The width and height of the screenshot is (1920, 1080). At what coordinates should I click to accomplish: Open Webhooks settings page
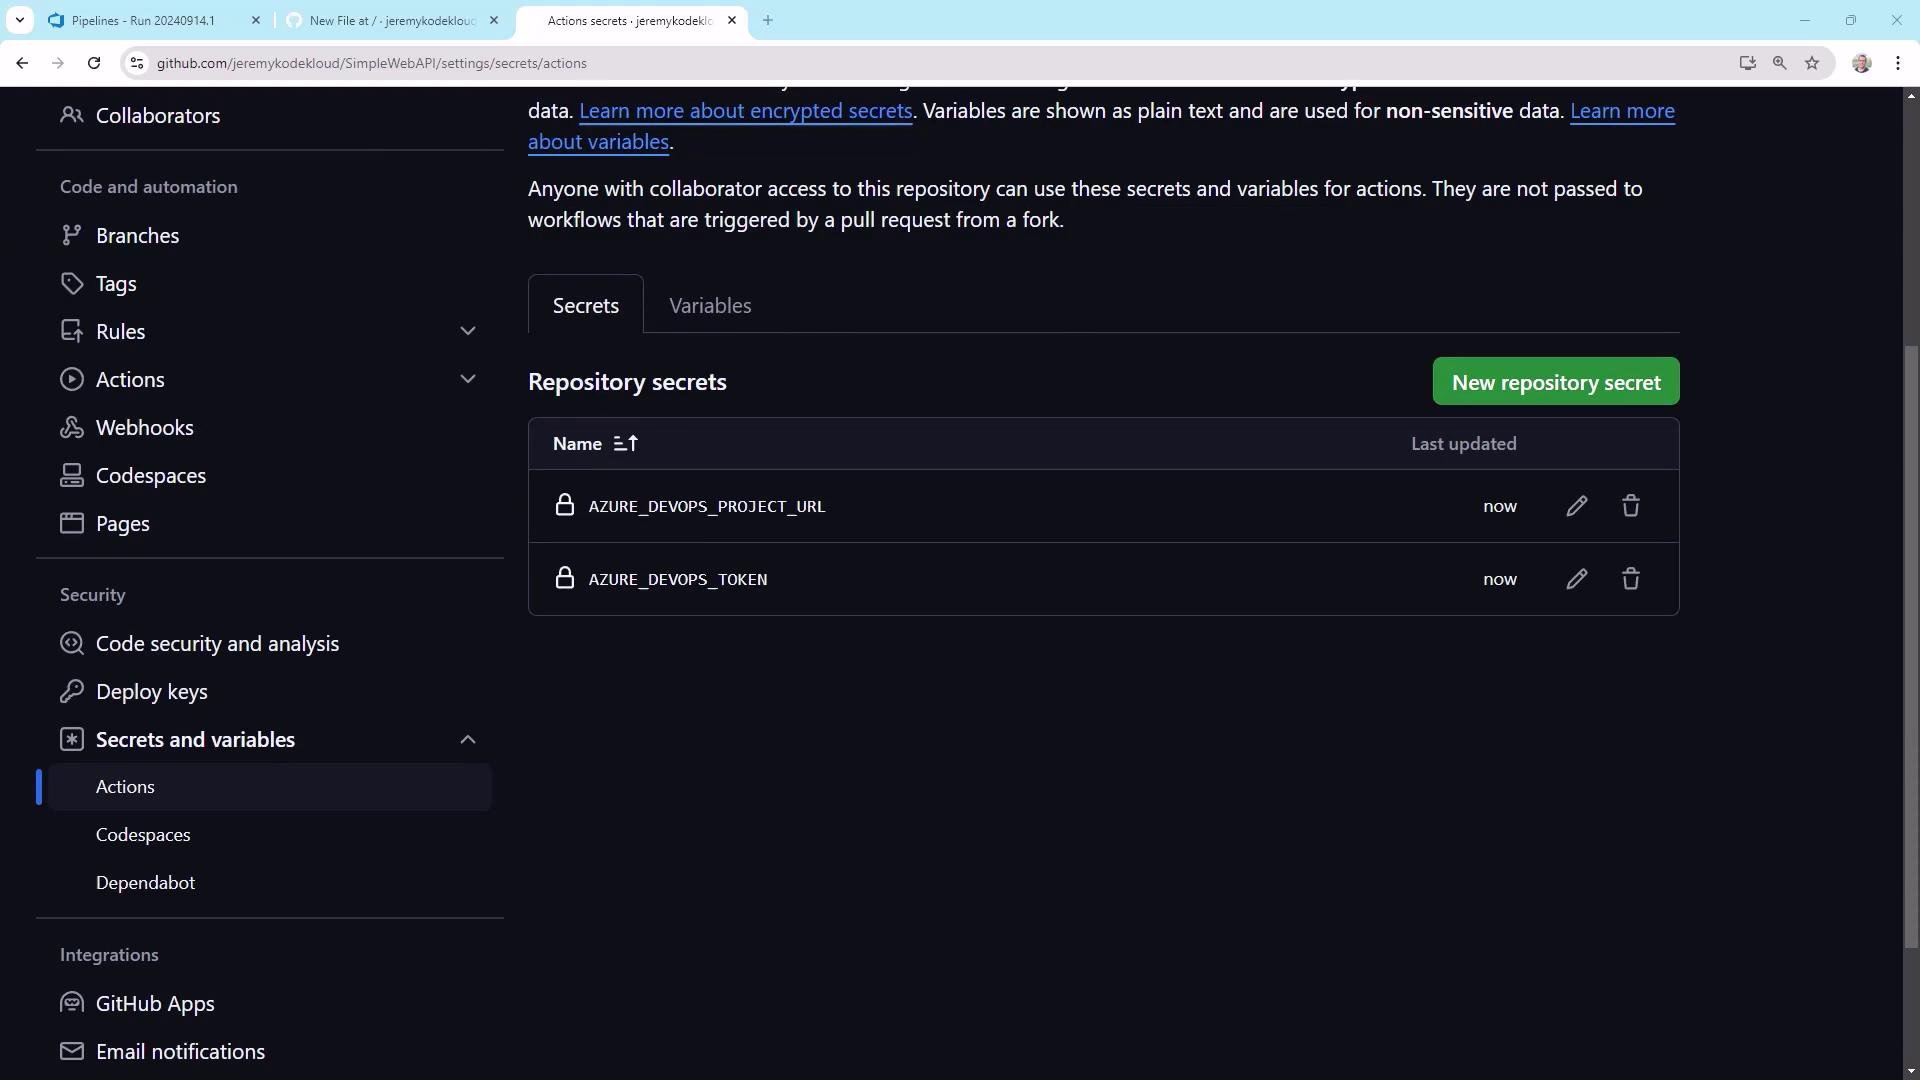click(144, 428)
